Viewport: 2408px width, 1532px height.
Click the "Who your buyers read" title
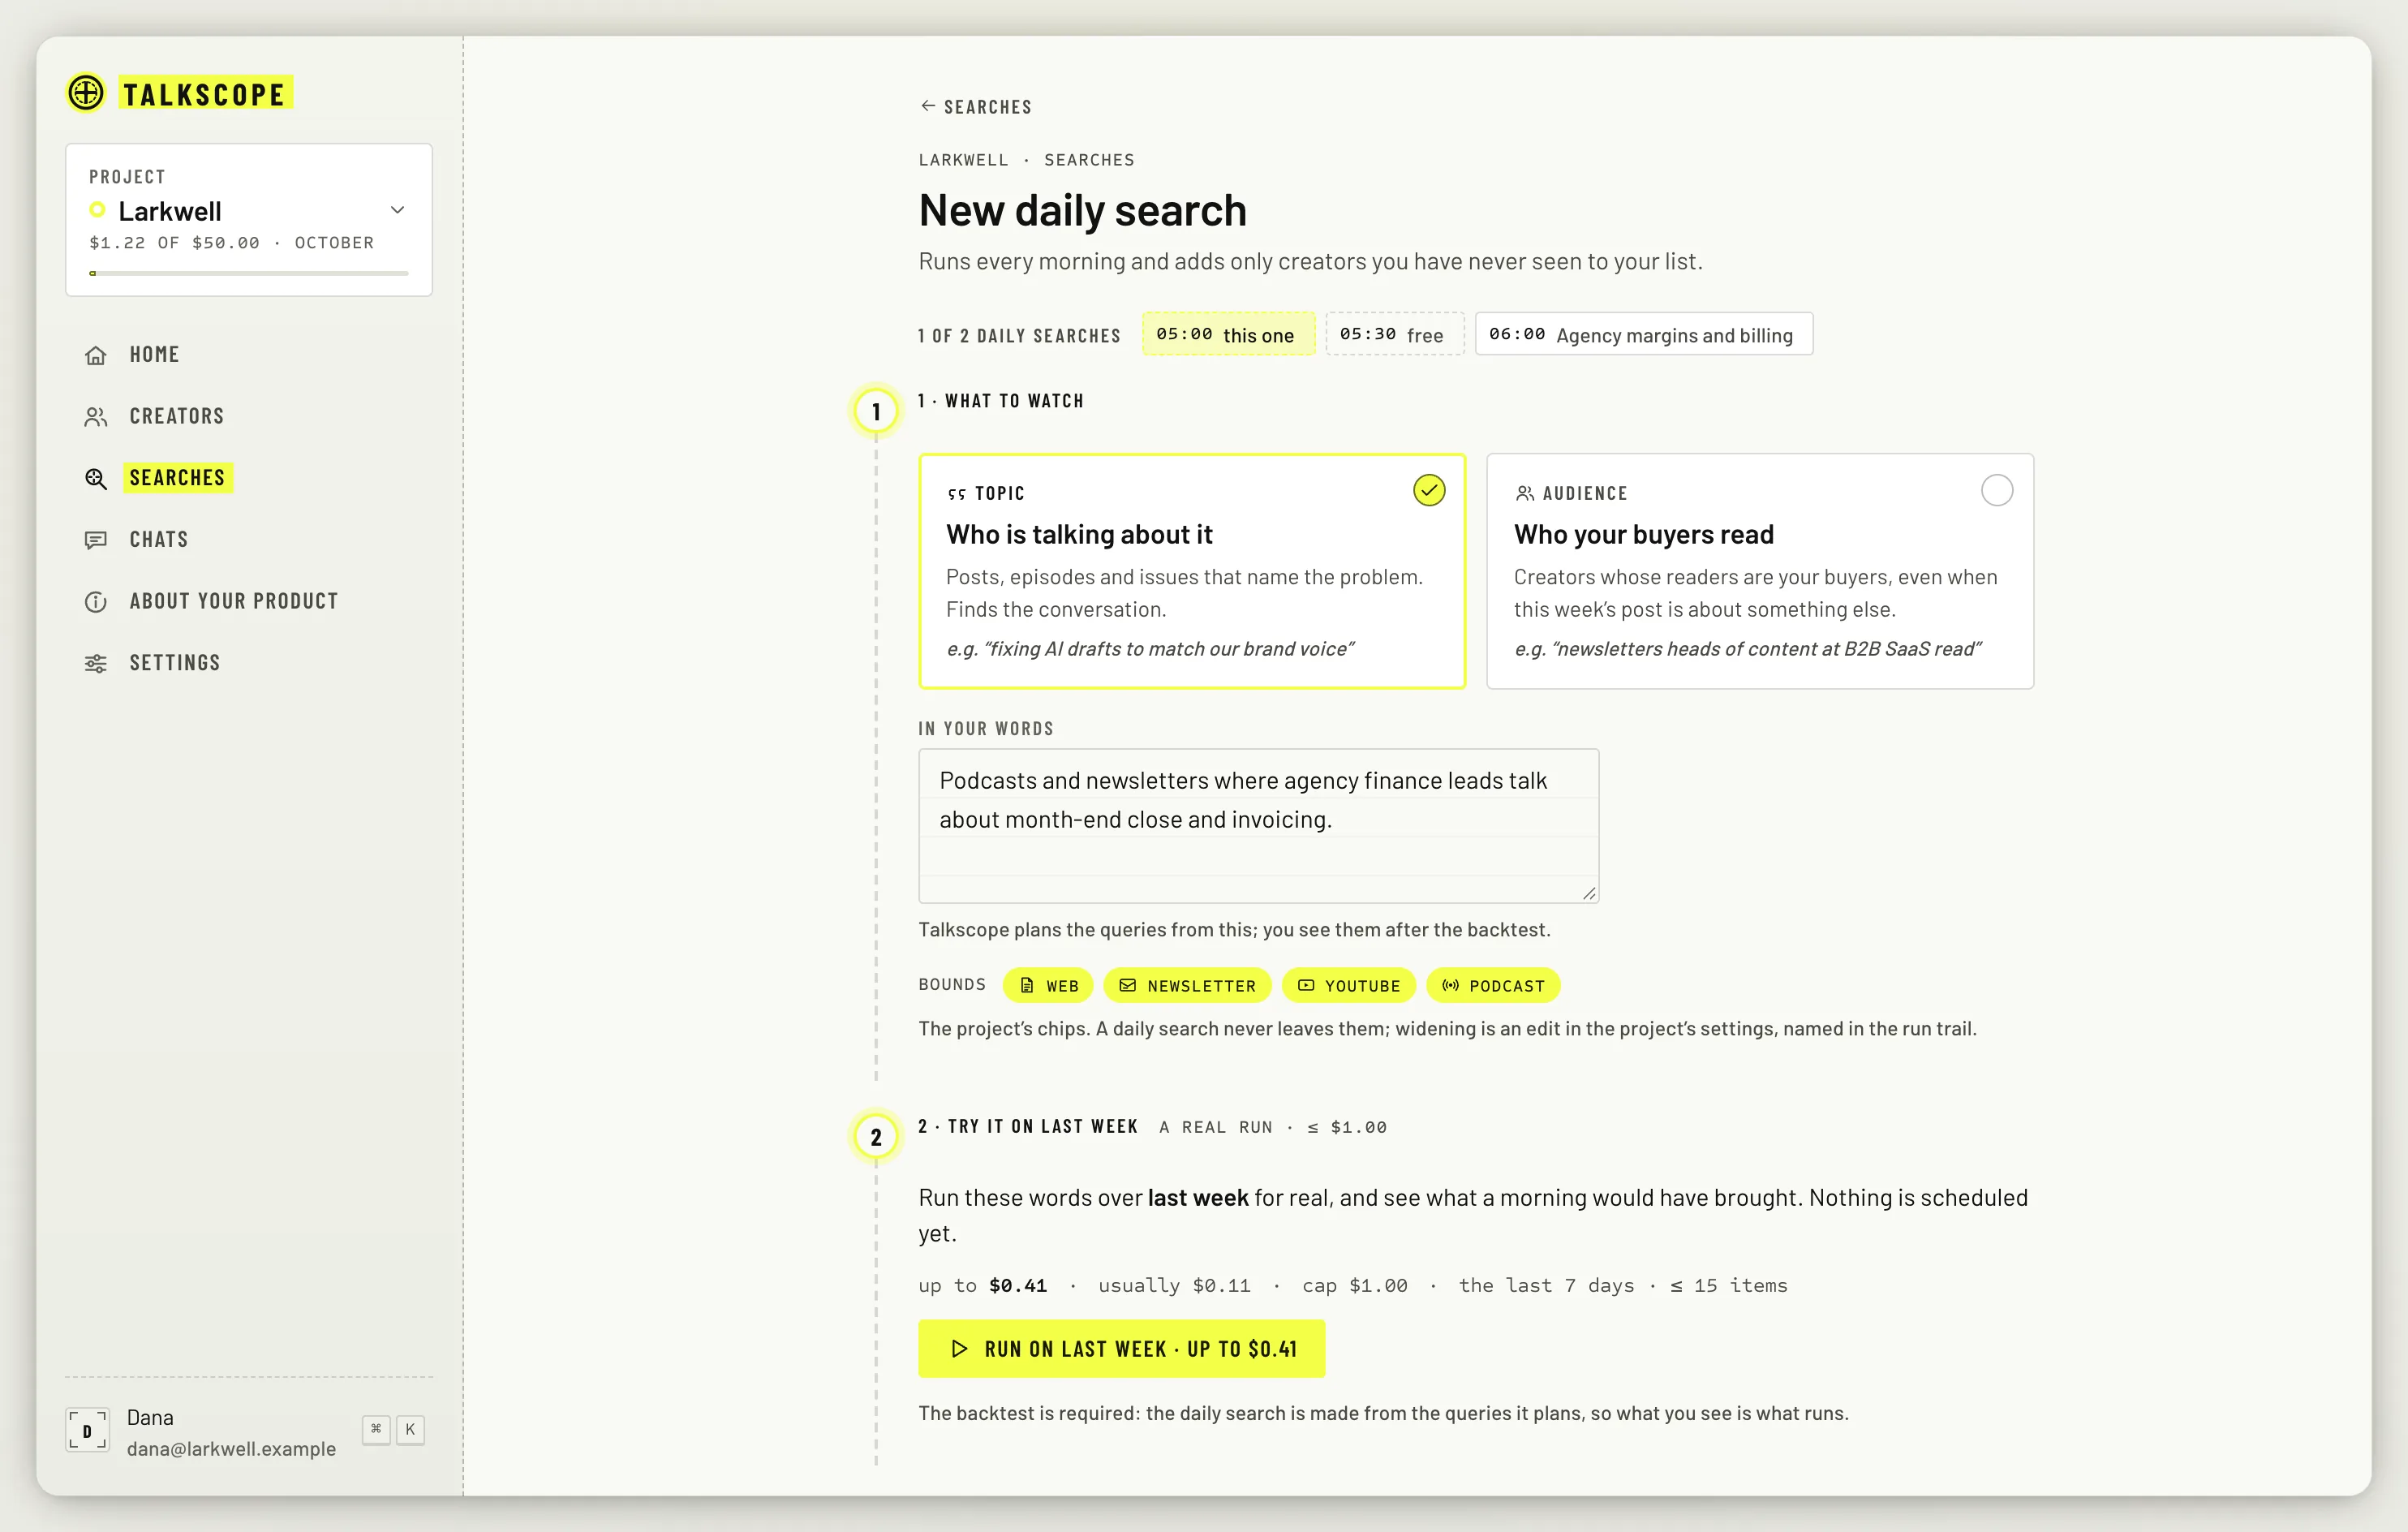click(x=1643, y=535)
